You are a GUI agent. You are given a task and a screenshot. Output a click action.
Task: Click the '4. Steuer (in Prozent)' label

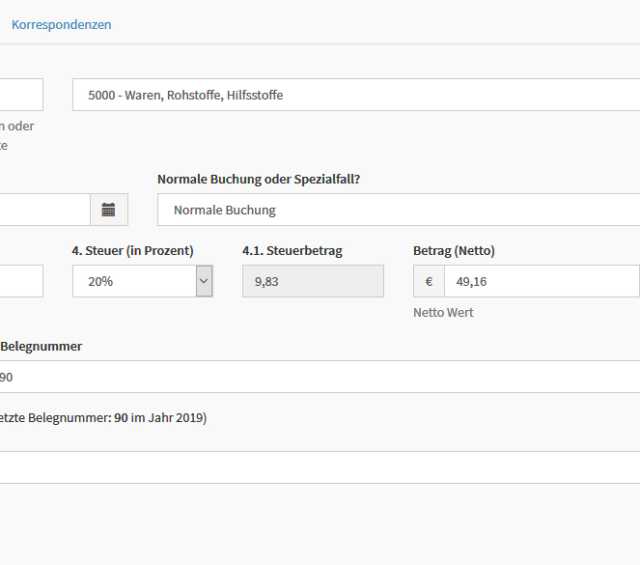tap(133, 251)
